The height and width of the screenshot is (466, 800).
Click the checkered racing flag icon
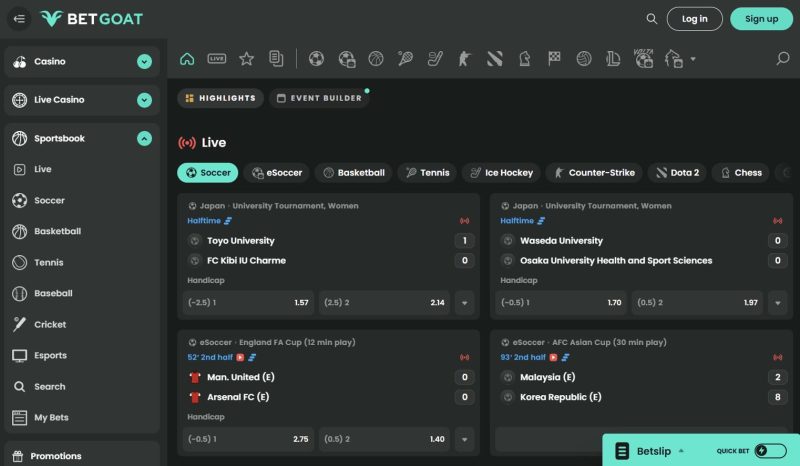click(554, 59)
